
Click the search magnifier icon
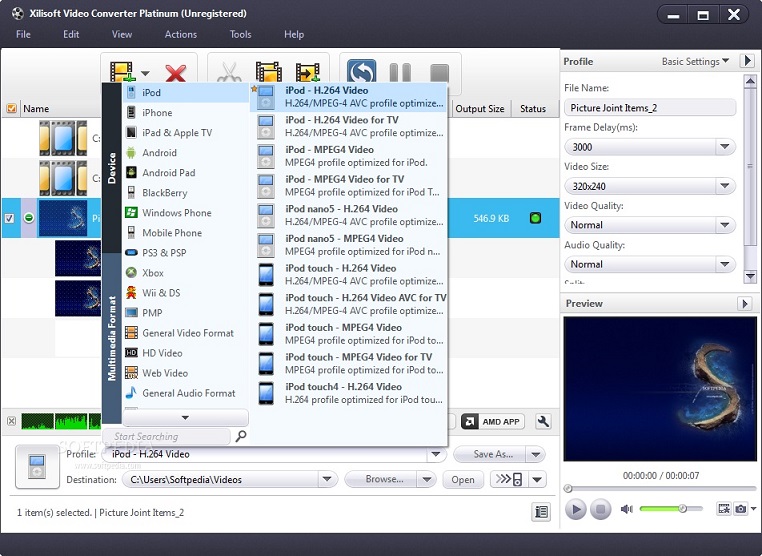coord(240,436)
